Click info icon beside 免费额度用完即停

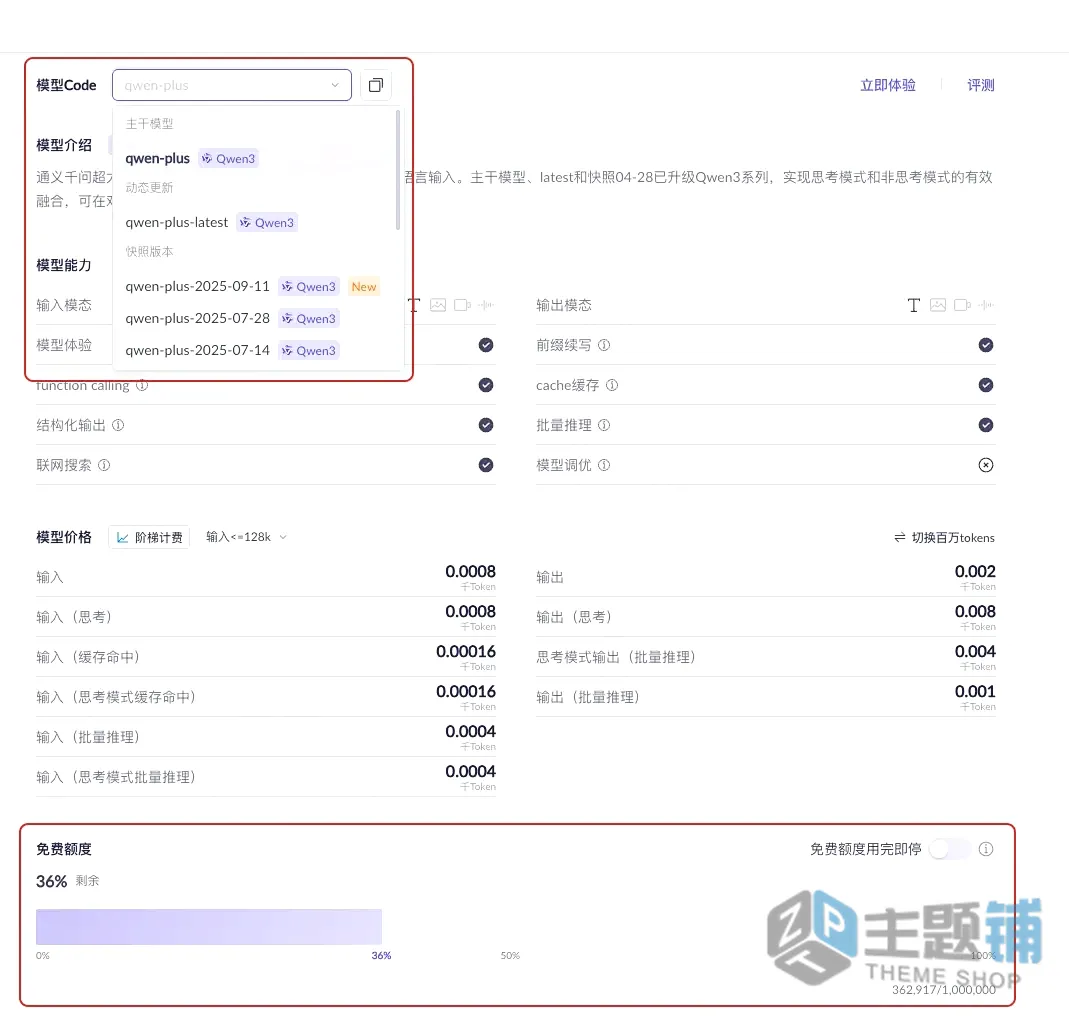tap(986, 849)
